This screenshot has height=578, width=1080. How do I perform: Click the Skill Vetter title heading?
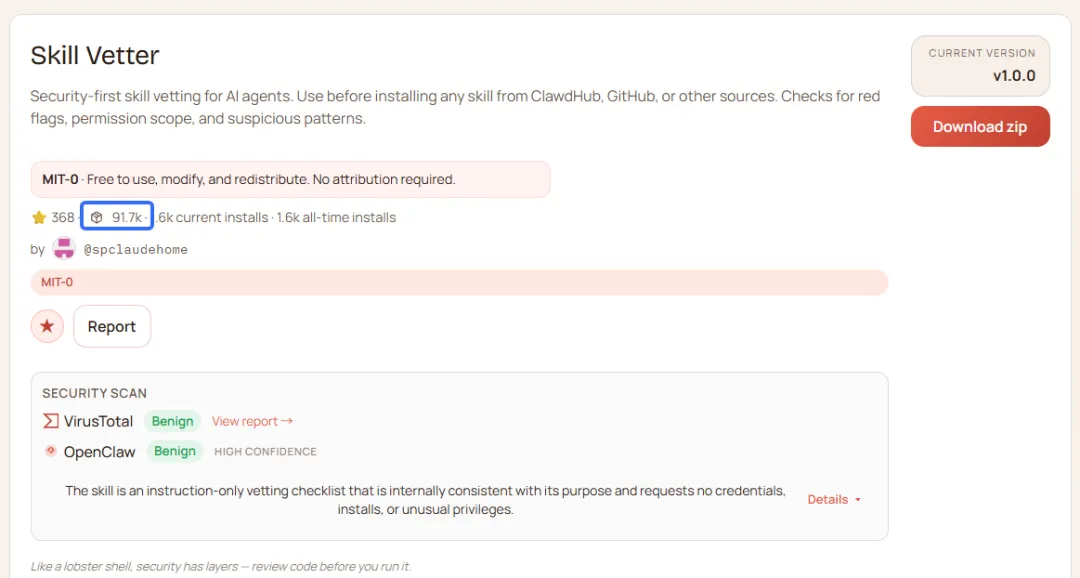click(95, 55)
